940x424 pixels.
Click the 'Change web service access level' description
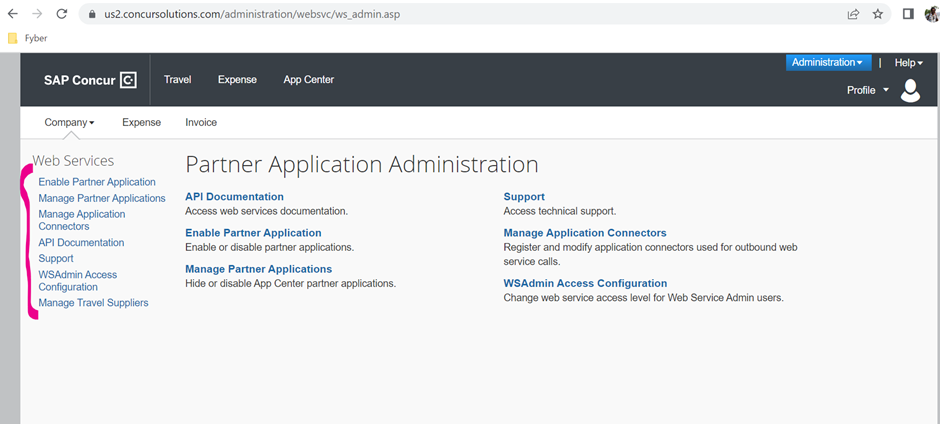(x=644, y=297)
